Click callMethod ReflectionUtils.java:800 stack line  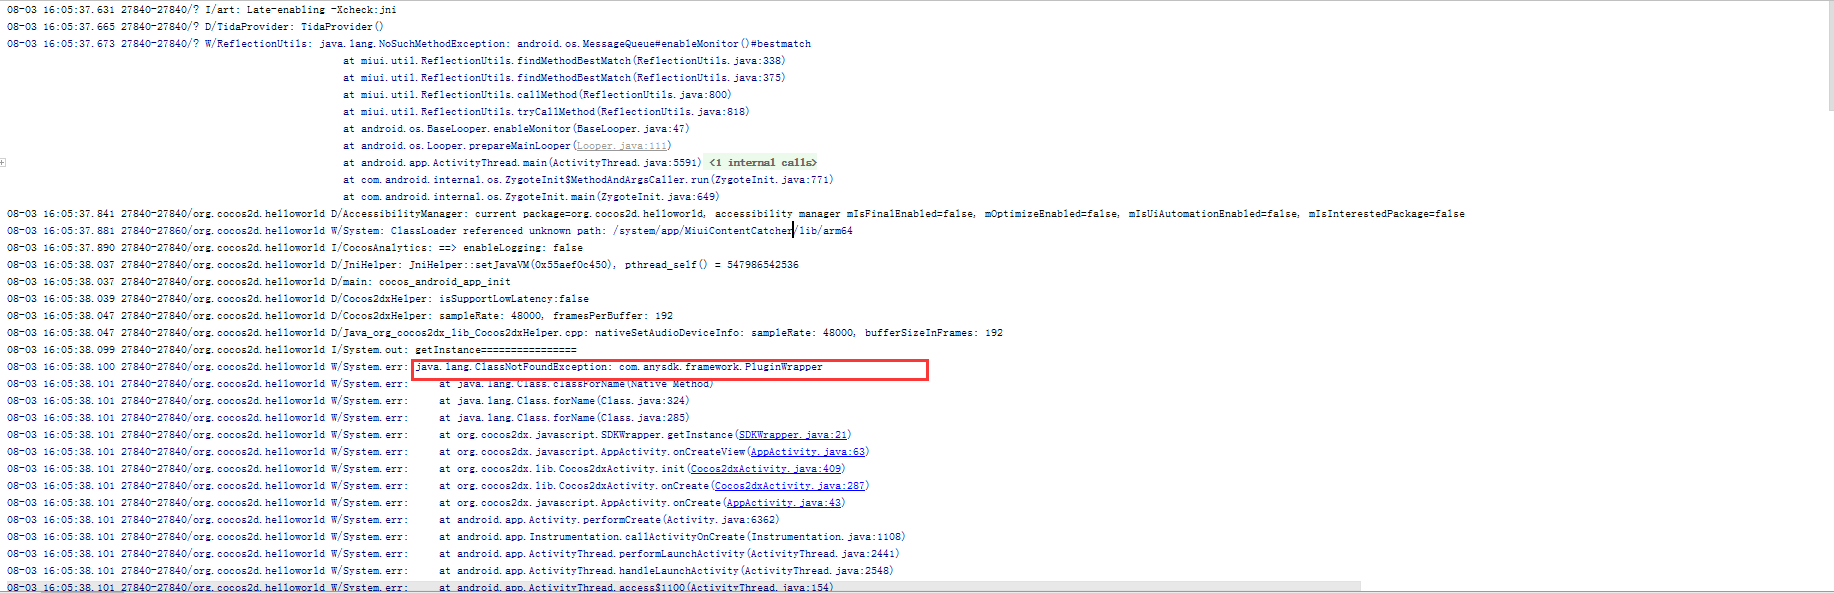pos(537,95)
